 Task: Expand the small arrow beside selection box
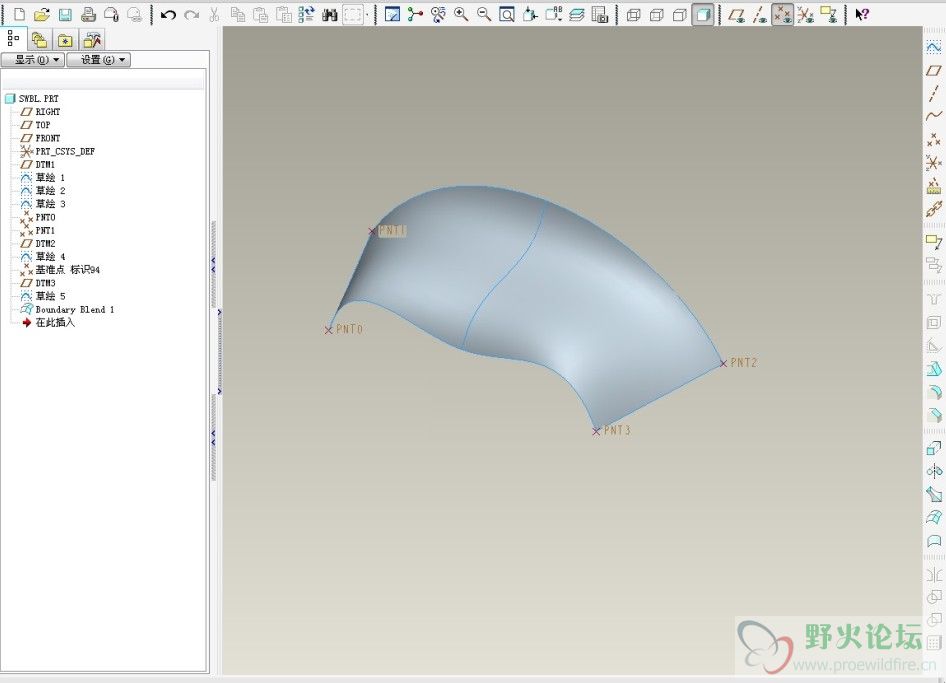tap(367, 14)
